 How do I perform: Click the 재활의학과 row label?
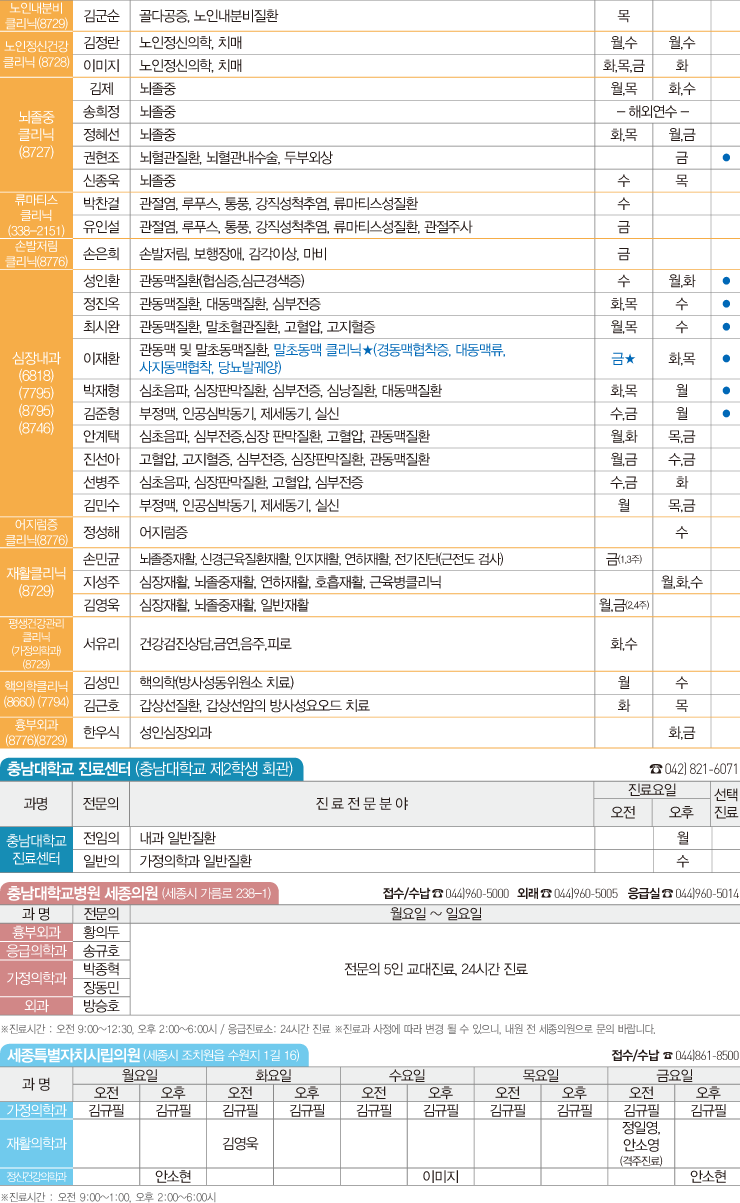(37, 1143)
